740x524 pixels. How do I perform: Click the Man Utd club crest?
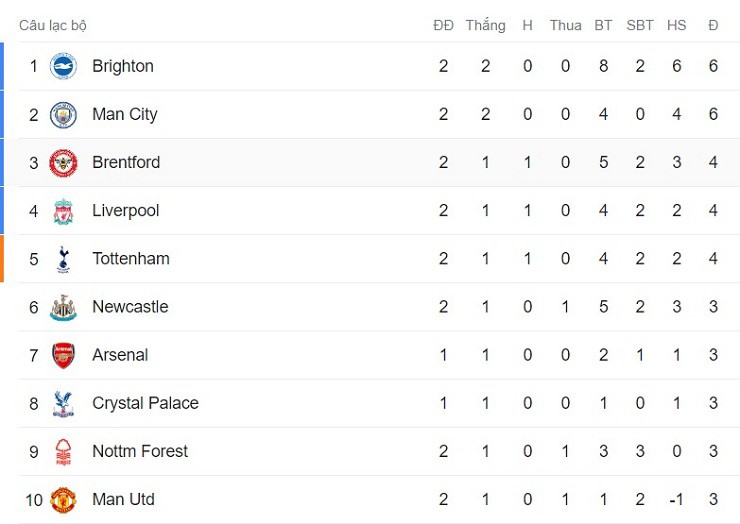coord(63,499)
